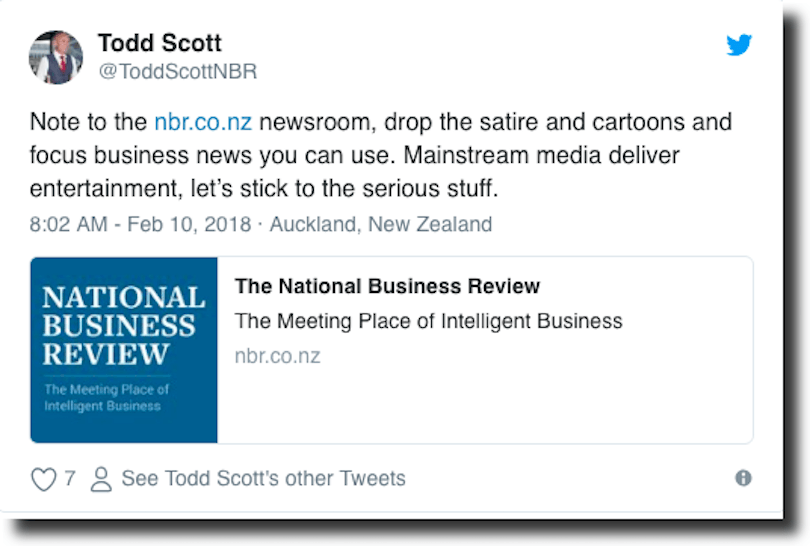See Todd Scott's other Tweets
Image resolution: width=810 pixels, height=546 pixels.
coord(263,479)
